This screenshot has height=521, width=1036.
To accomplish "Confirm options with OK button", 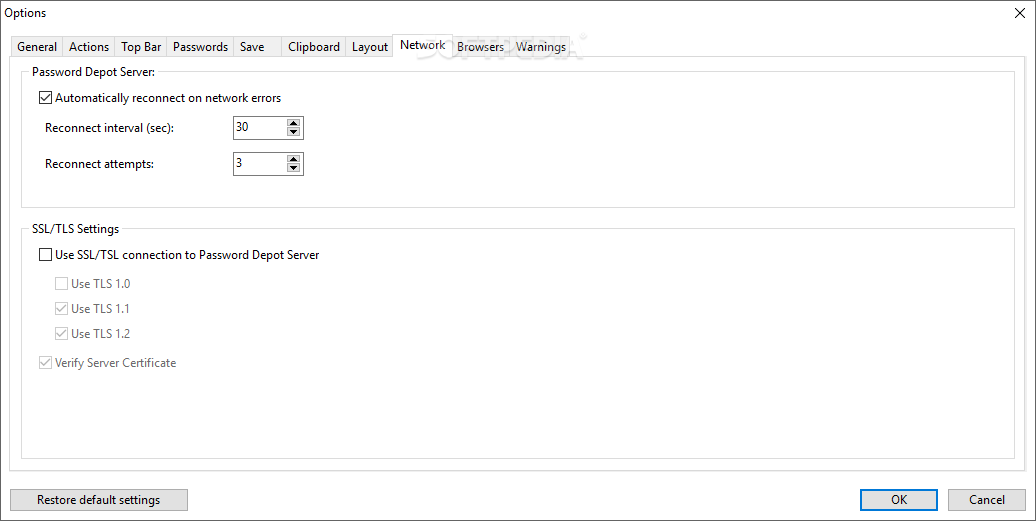I will (899, 500).
